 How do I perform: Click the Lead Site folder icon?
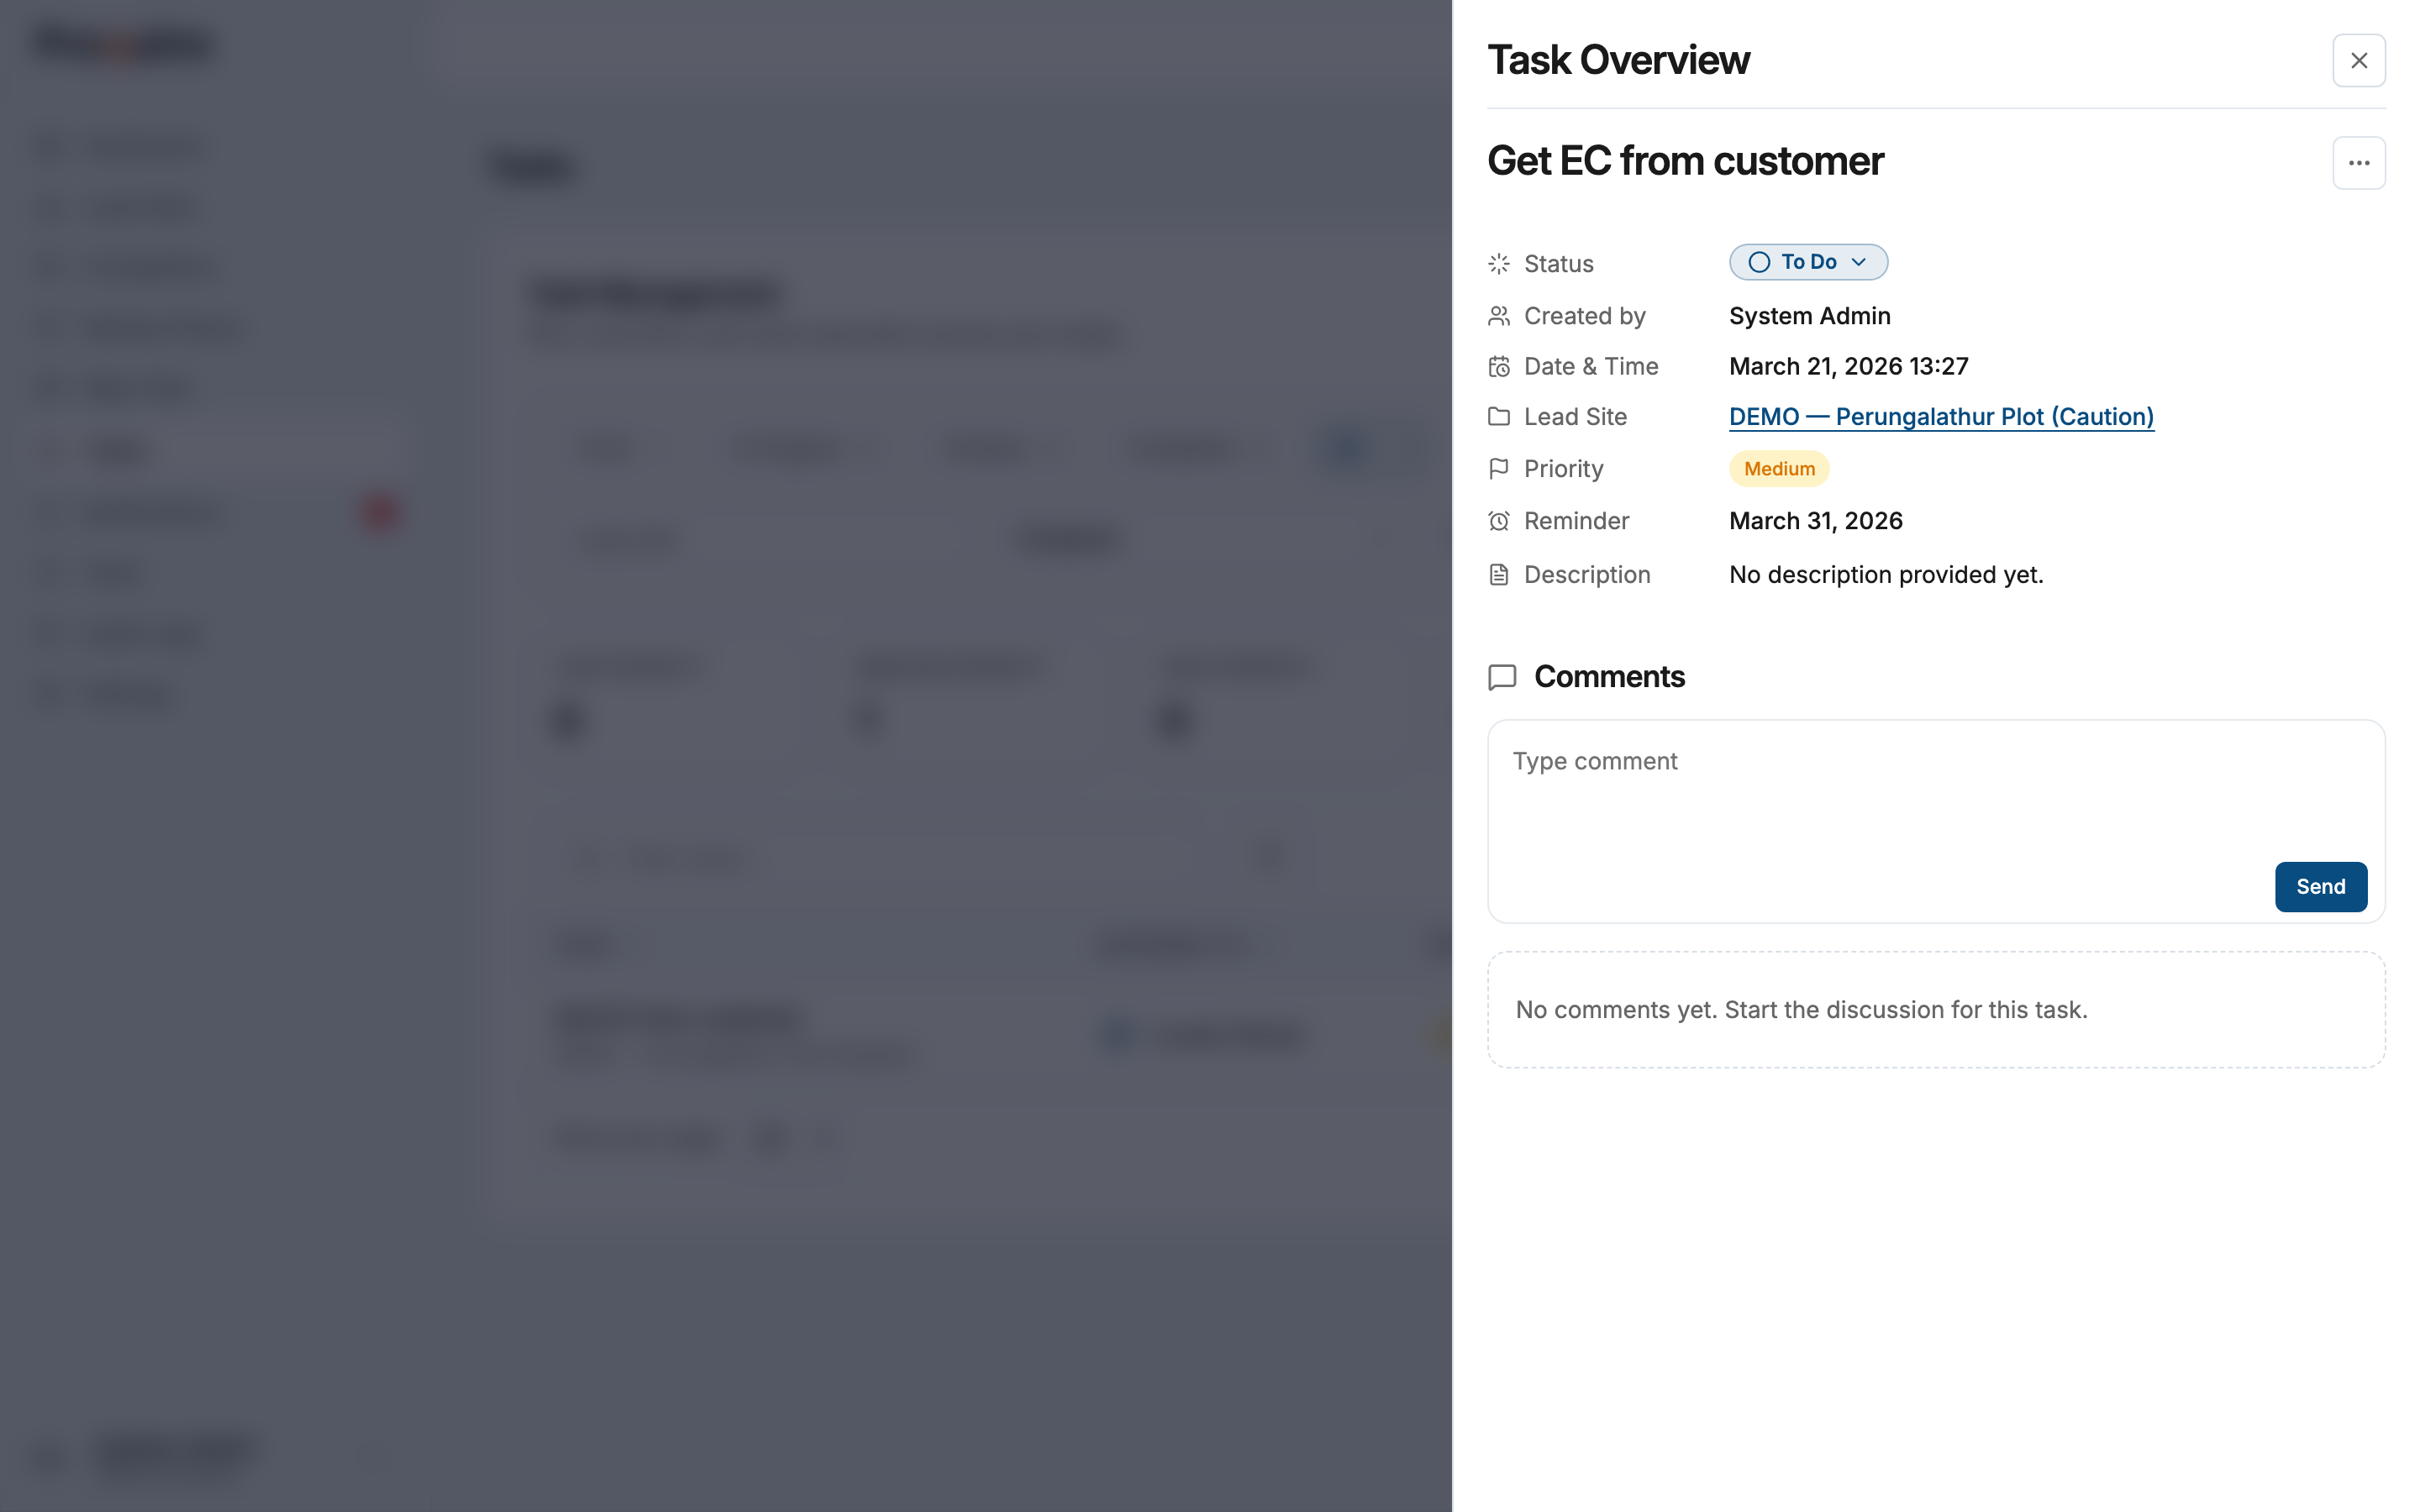1498,417
